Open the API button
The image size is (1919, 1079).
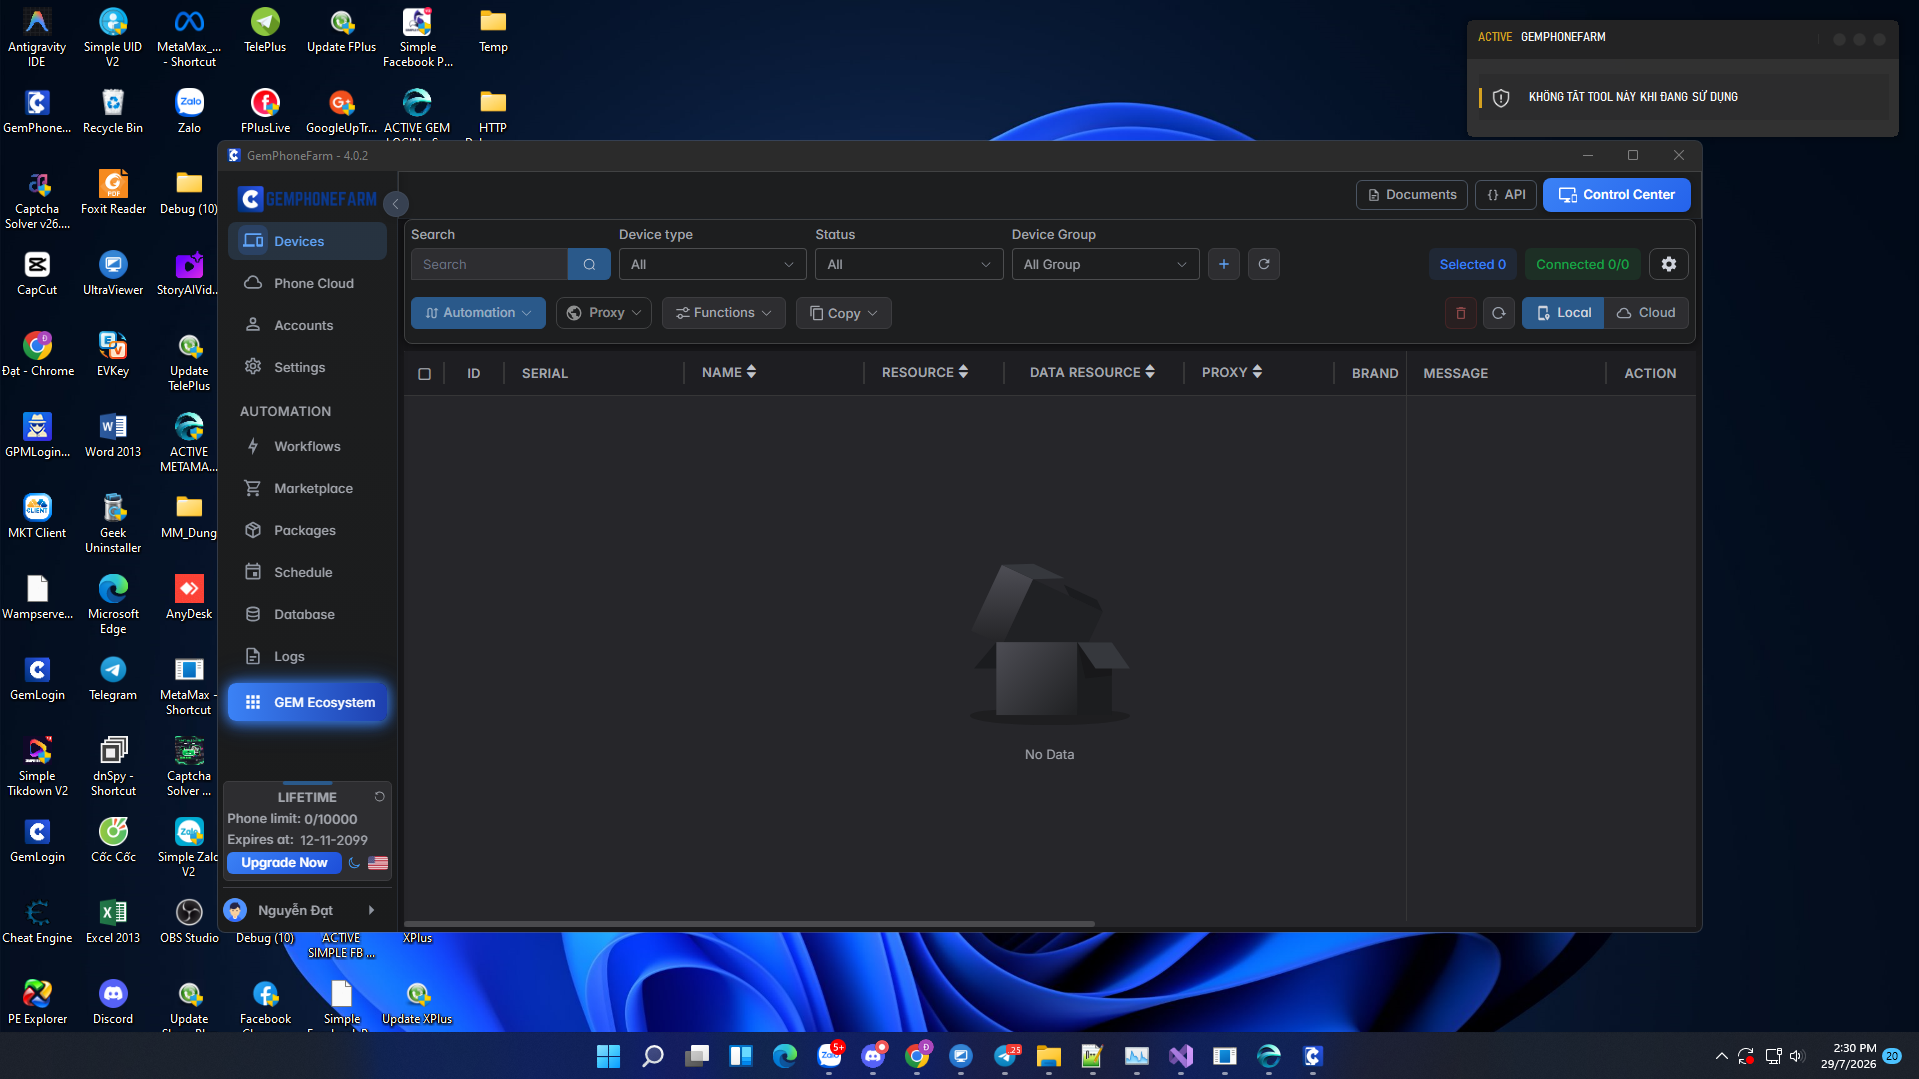pyautogui.click(x=1505, y=195)
